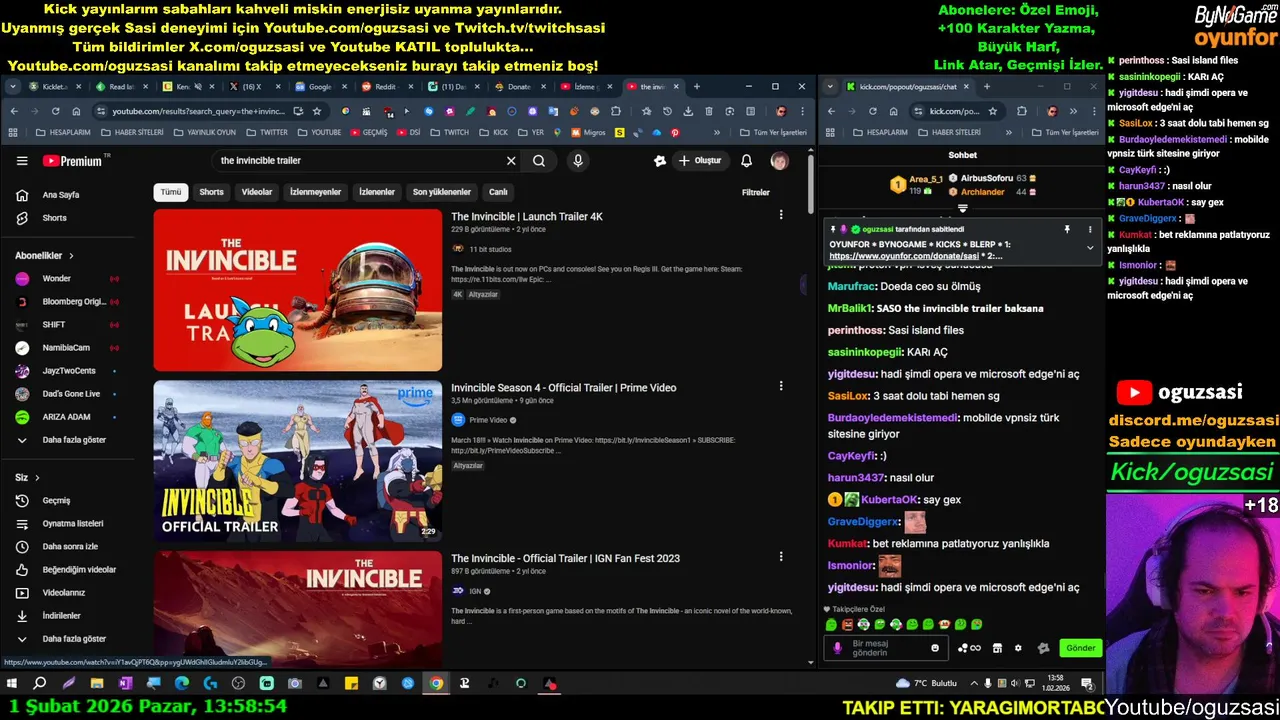Open the TWITCH bookmark folder
Image resolution: width=1280 pixels, height=720 pixels.
tap(449, 132)
